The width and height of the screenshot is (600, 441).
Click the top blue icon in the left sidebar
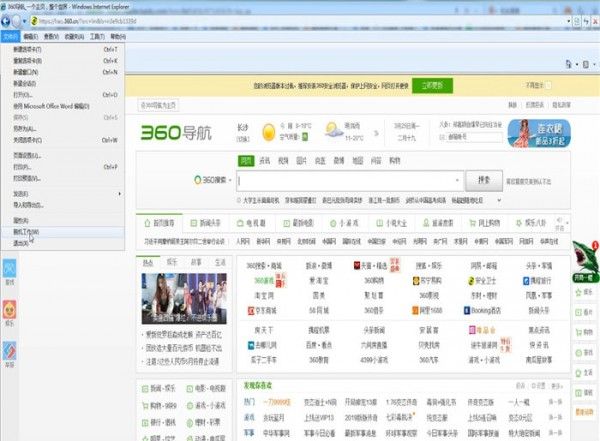coord(10,268)
